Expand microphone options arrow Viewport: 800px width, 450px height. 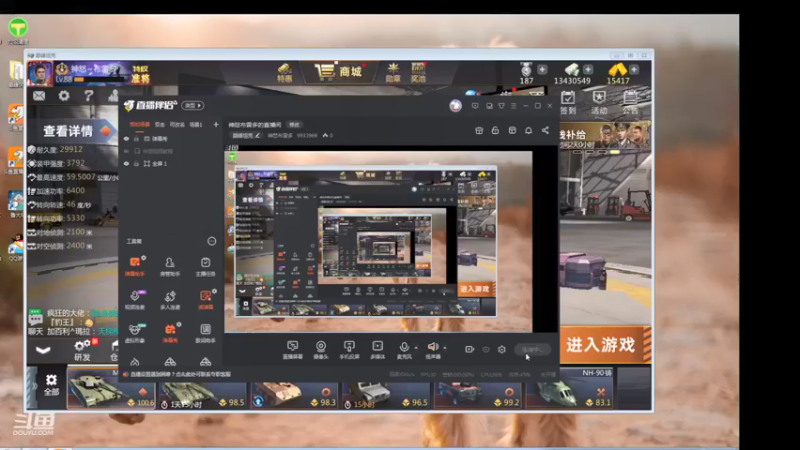[416, 348]
